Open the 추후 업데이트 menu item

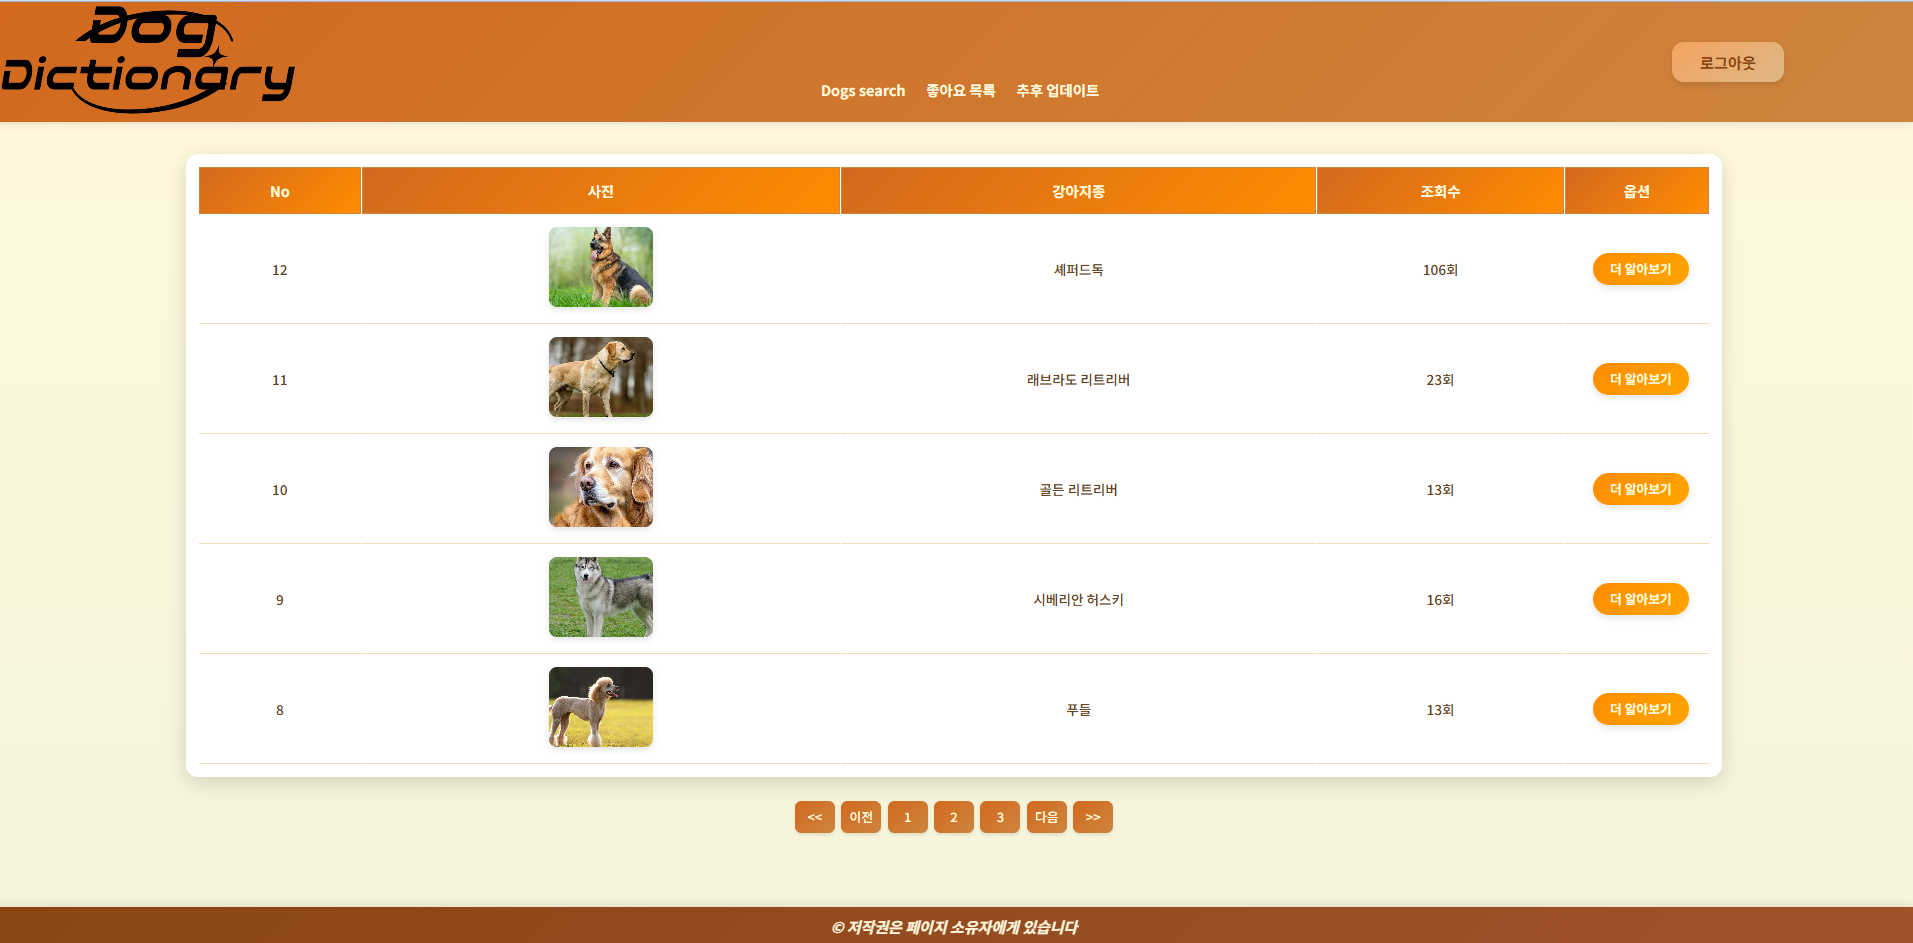click(x=1057, y=91)
